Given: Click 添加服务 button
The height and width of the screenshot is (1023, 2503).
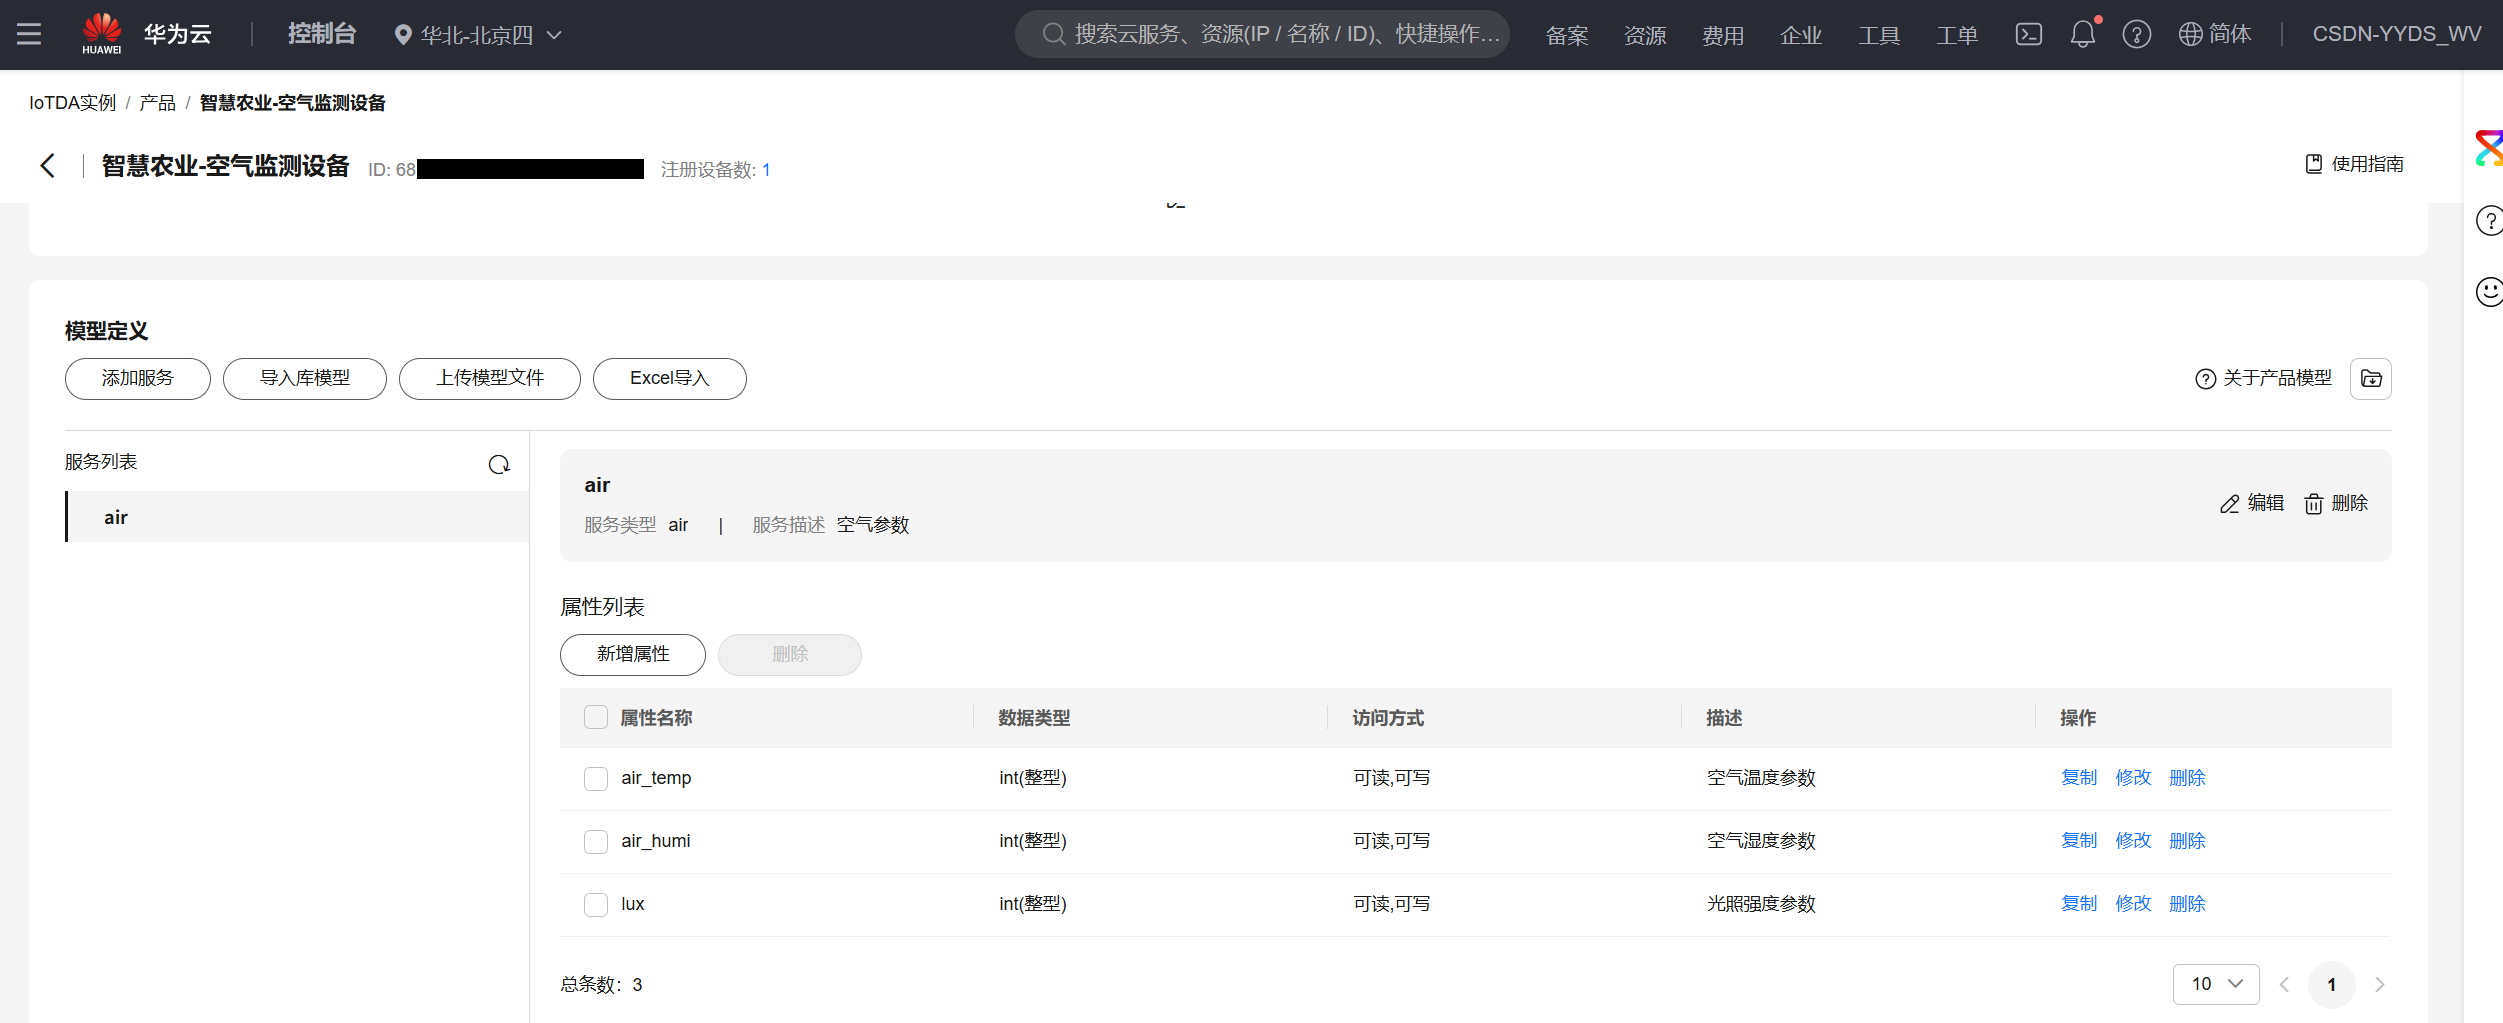Looking at the screenshot, I should [x=138, y=378].
